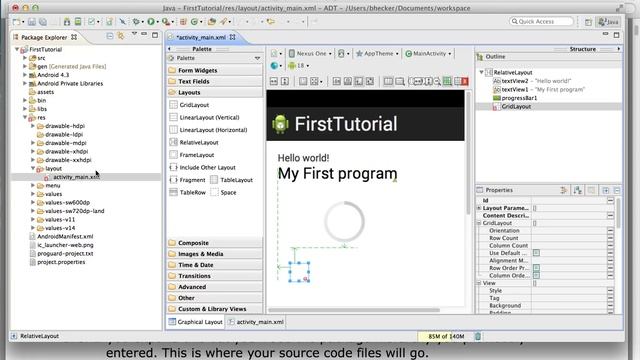This screenshot has width=640, height=360.
Task: Open the Android version 18 dropdown
Action: [x=298, y=65]
